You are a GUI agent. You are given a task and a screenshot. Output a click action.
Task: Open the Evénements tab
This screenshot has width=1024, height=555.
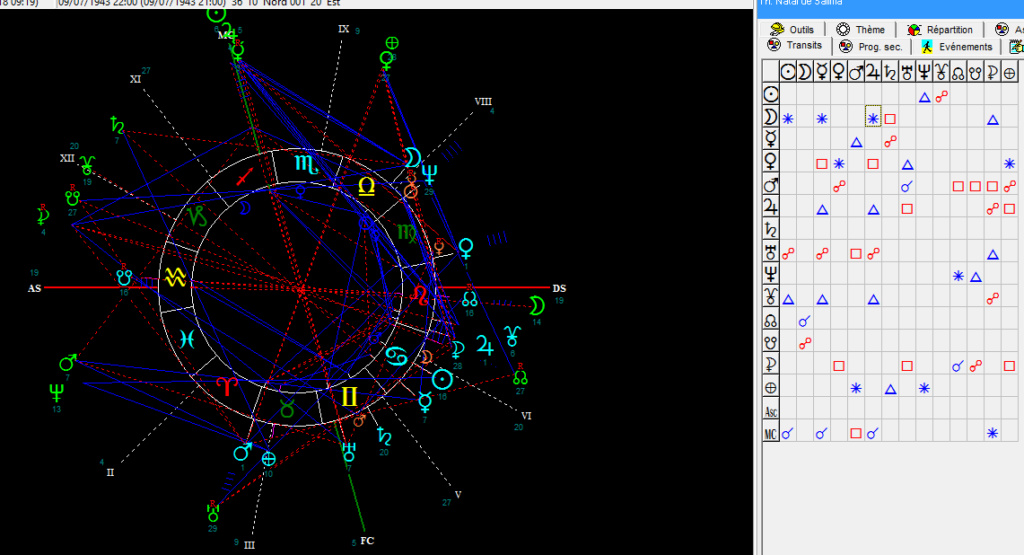[957, 46]
